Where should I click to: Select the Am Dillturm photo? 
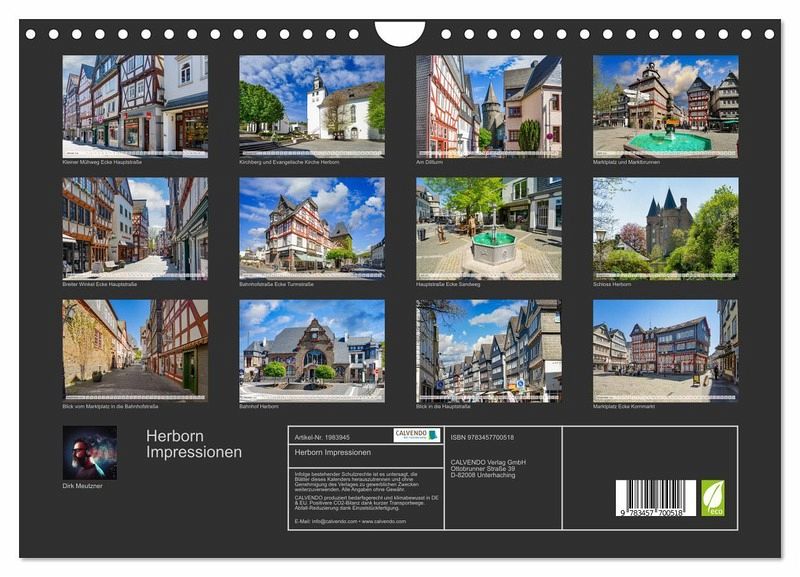pyautogui.click(x=488, y=105)
